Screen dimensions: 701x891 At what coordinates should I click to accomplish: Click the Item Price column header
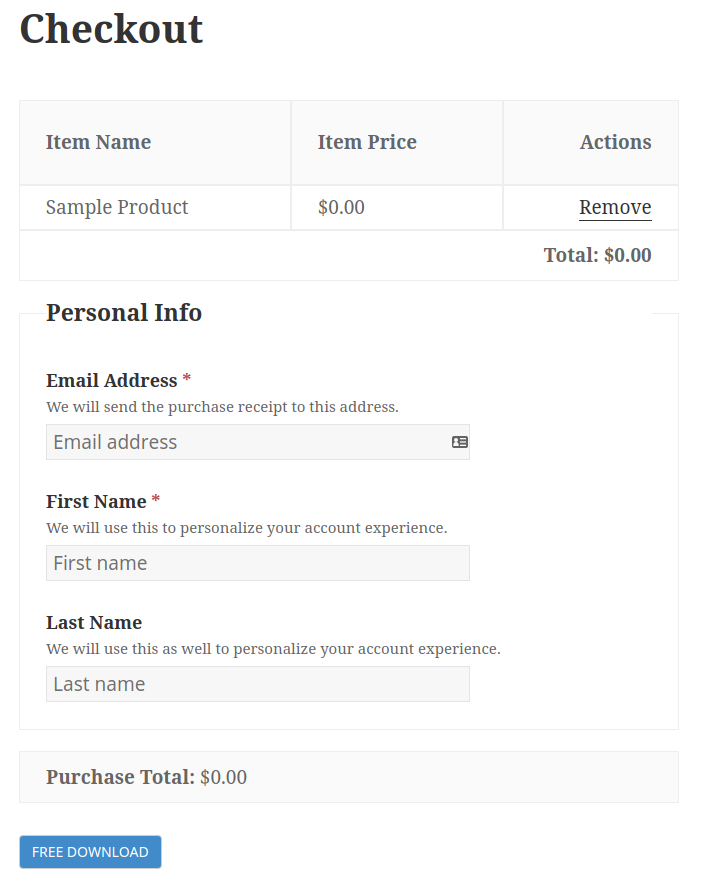pyautogui.click(x=367, y=142)
